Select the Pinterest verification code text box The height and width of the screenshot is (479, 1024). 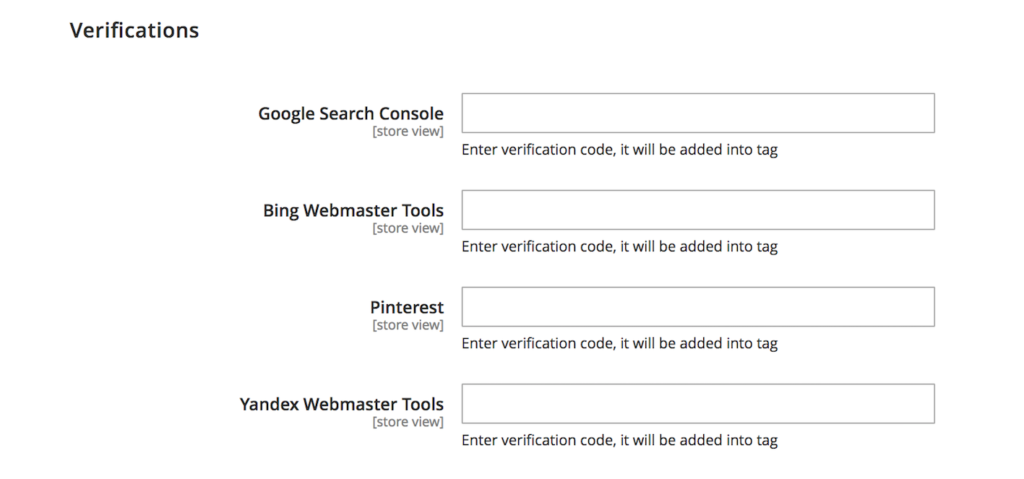[x=698, y=306]
